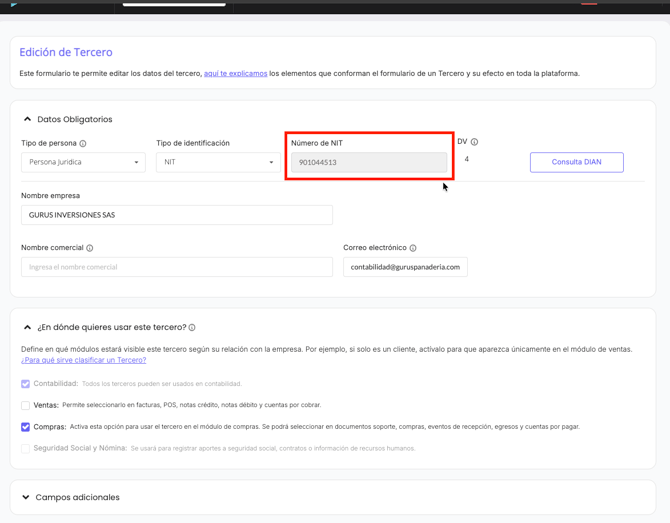Image resolution: width=670 pixels, height=523 pixels.
Task: Click the DV info icon
Action: click(x=474, y=142)
